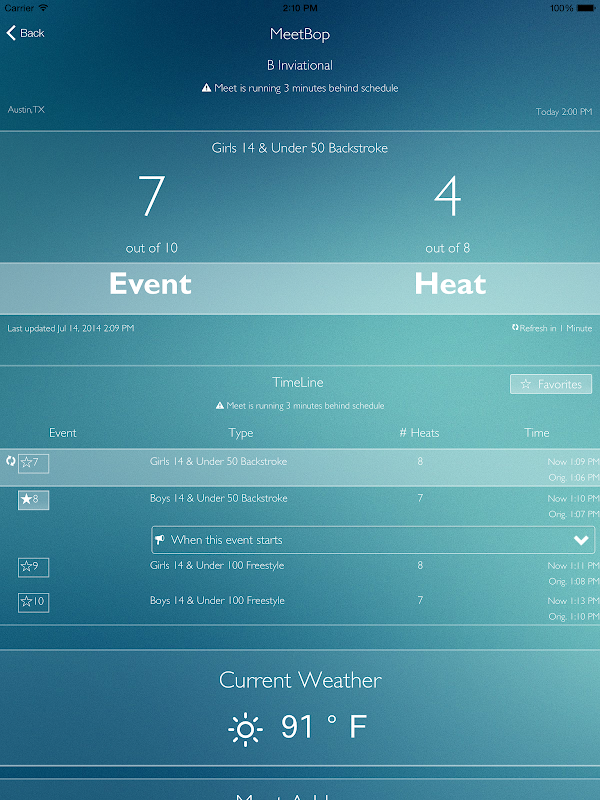This screenshot has width=600, height=800.
Task: Click the 'Last updated Jul 14, 2014' text
Action: coord(71,328)
